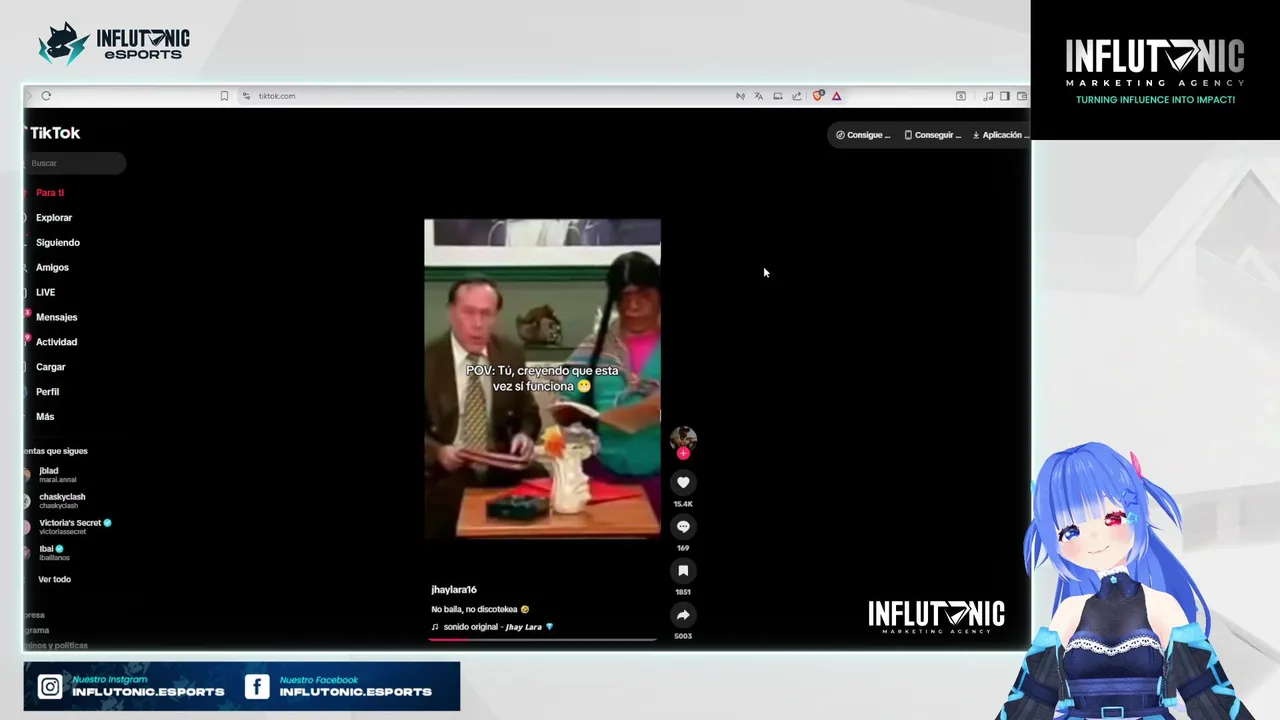Toggle the browser sidebar panel icon
The width and height of the screenshot is (1280, 720).
[1005, 96]
